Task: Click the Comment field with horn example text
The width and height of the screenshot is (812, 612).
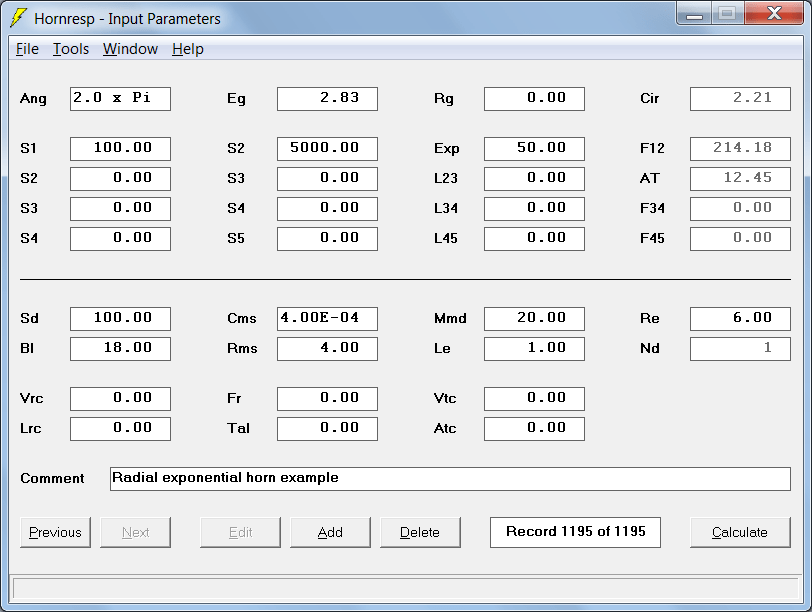Action: point(450,478)
